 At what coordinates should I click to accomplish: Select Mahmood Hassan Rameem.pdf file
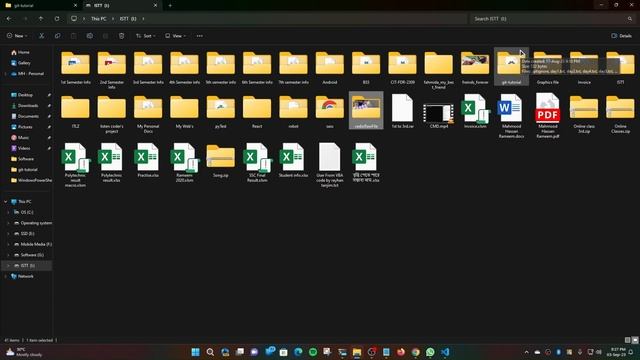click(x=547, y=116)
